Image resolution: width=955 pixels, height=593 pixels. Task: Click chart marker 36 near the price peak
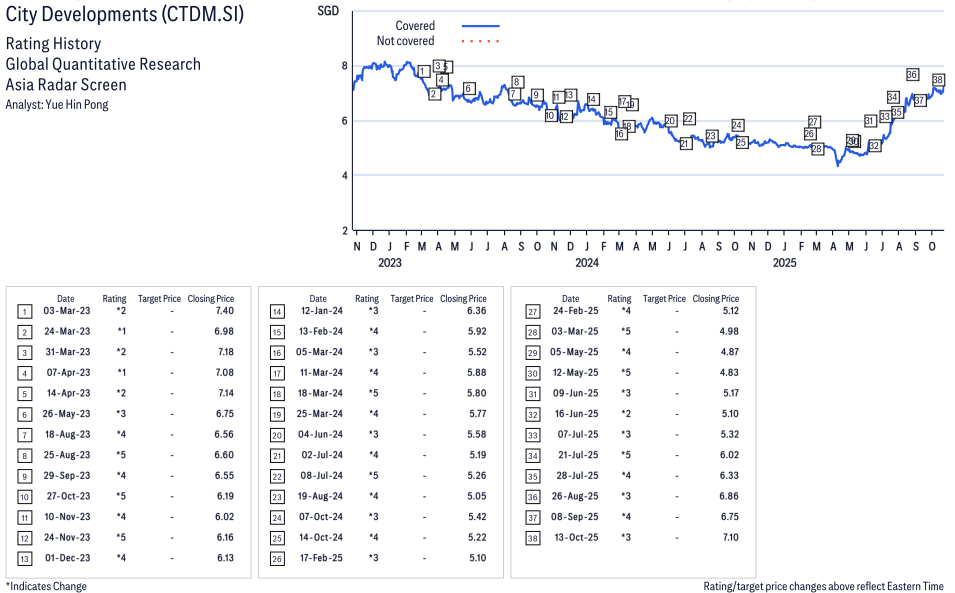coord(912,74)
